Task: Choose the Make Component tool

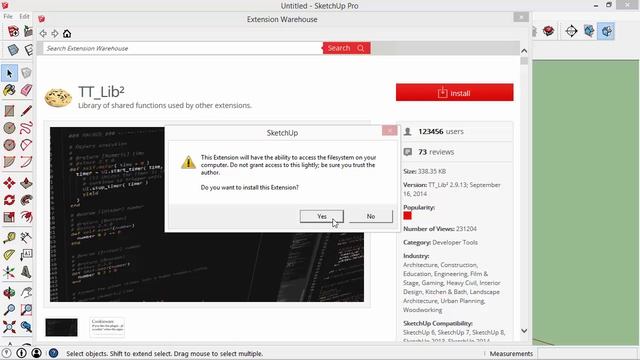Action: (26, 73)
